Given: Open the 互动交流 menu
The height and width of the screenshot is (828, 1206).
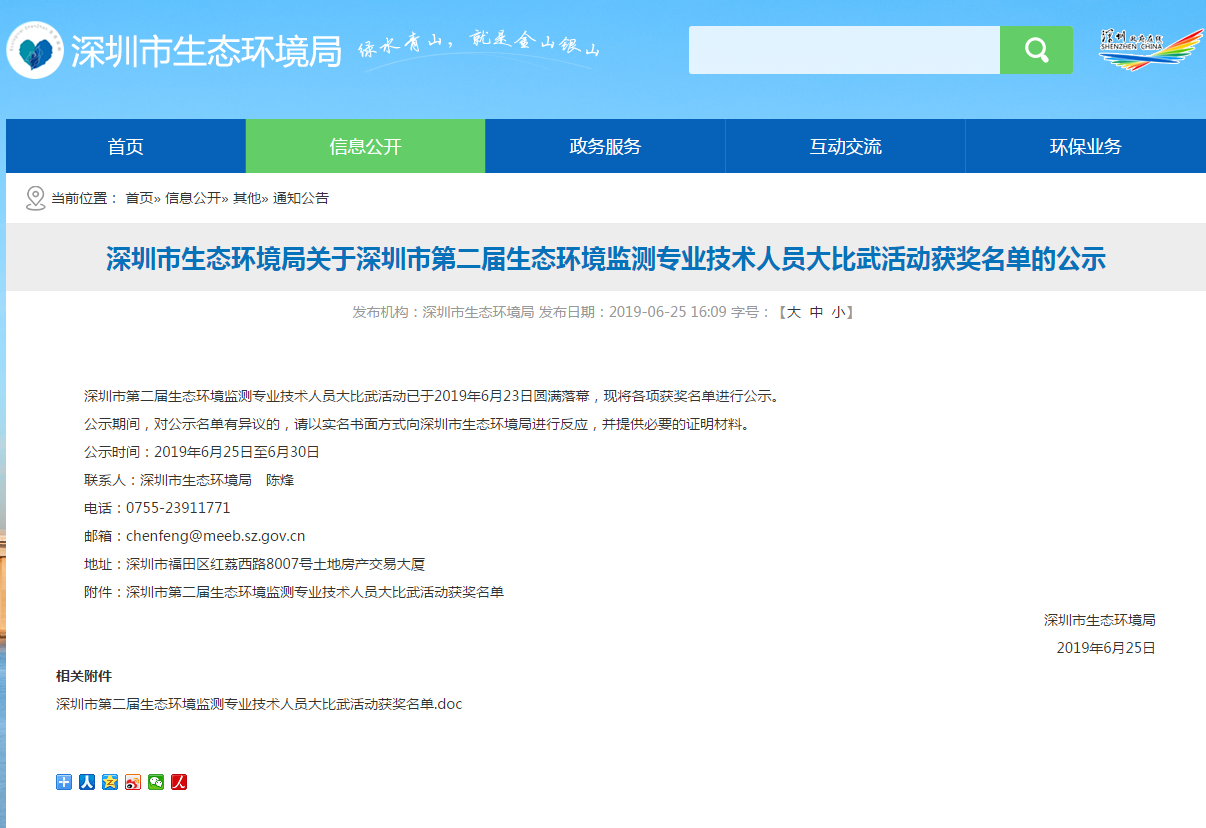Looking at the screenshot, I should coord(844,146).
